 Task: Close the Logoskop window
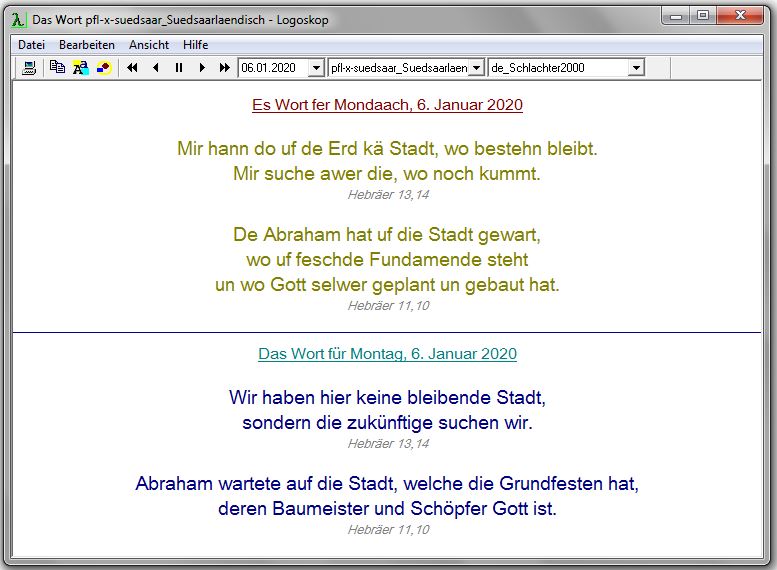(x=740, y=15)
